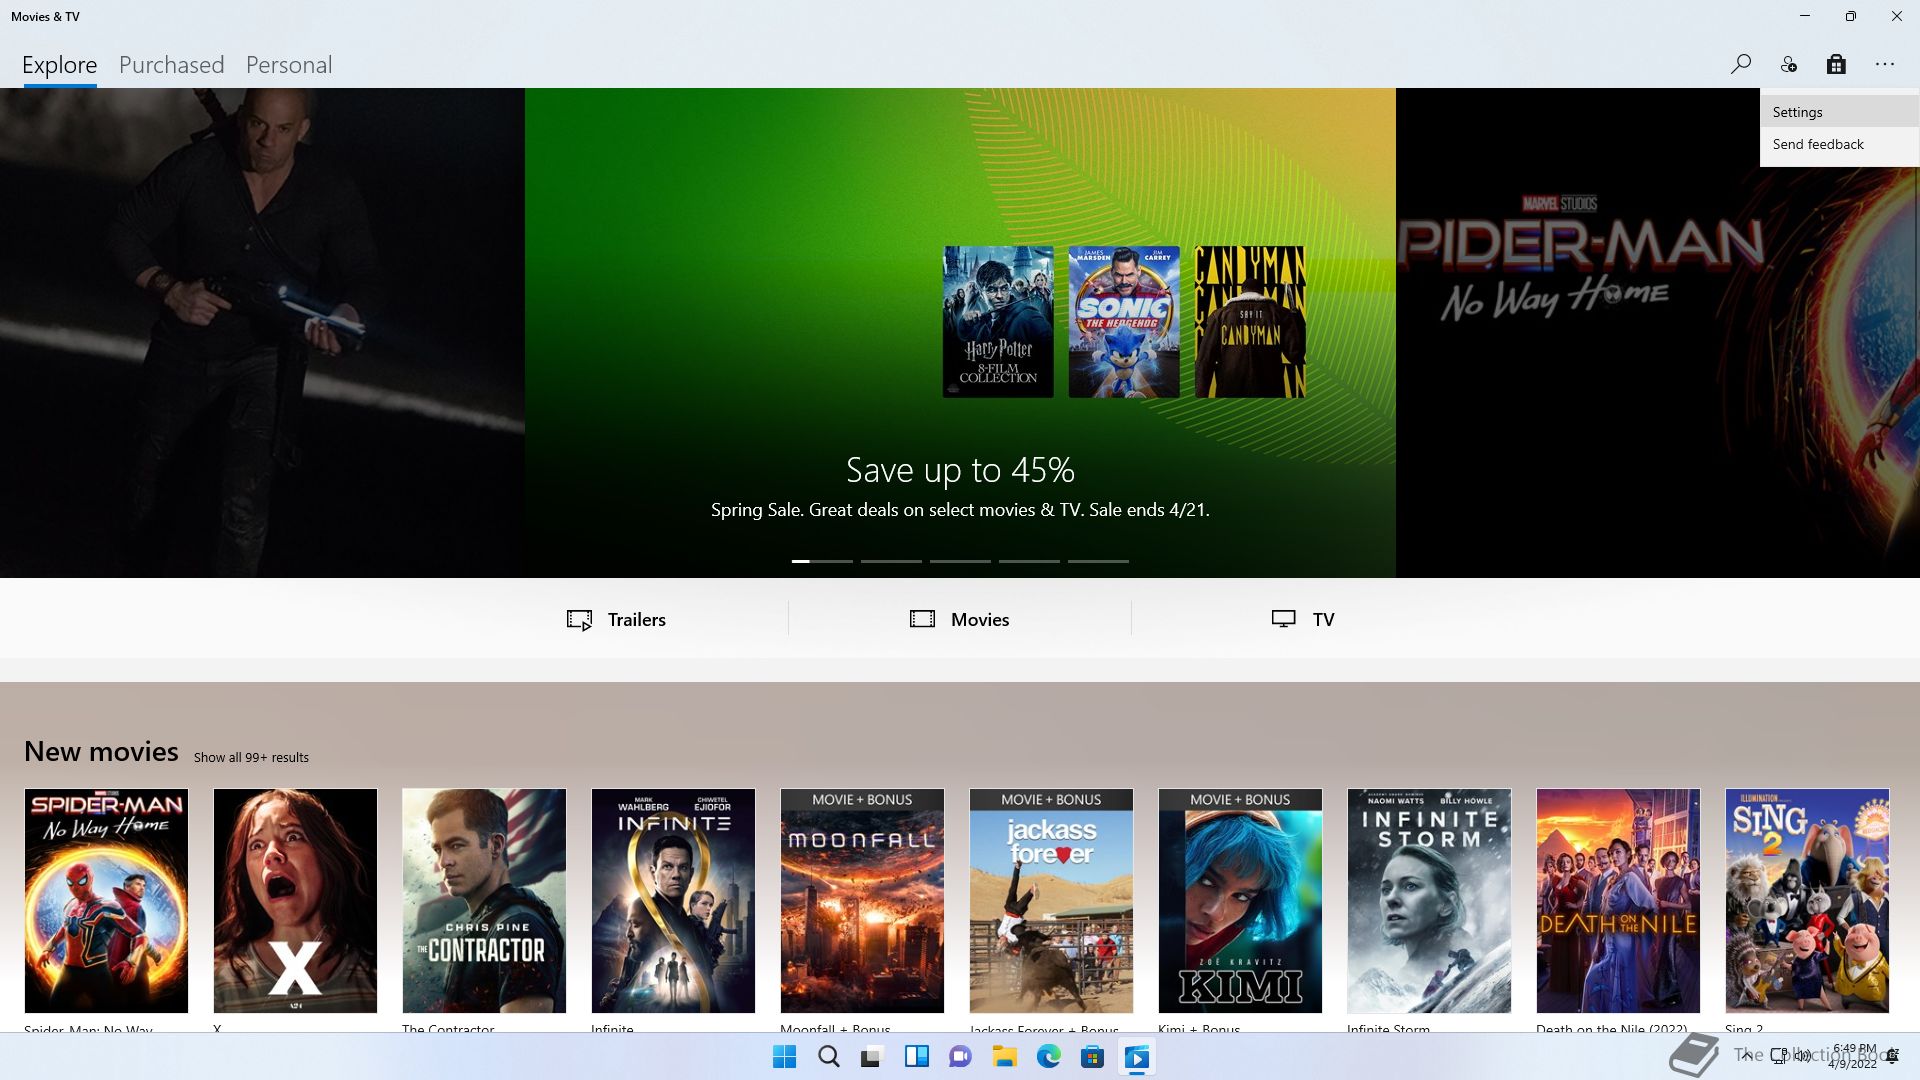Open taskbar Search icon
1920x1080 pixels.
point(829,1057)
